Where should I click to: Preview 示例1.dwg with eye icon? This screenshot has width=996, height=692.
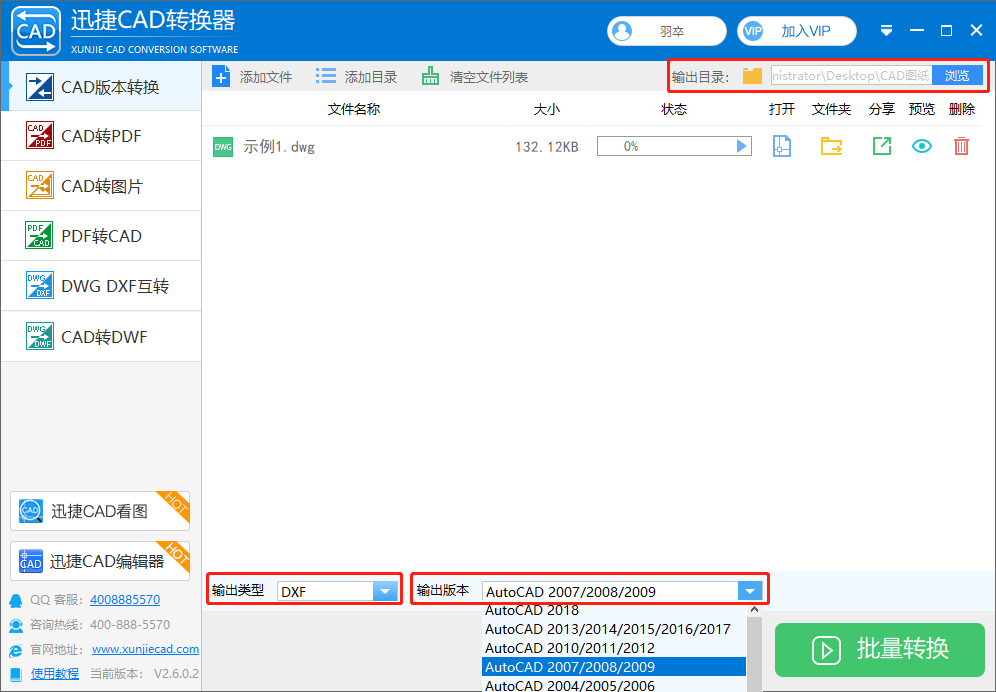(x=922, y=146)
